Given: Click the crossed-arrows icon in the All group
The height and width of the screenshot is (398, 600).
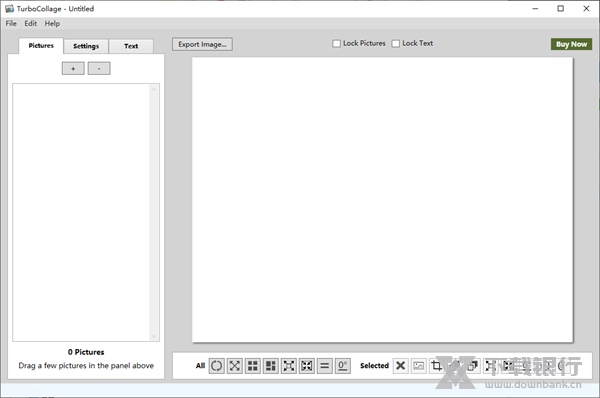Looking at the screenshot, I should point(235,366).
